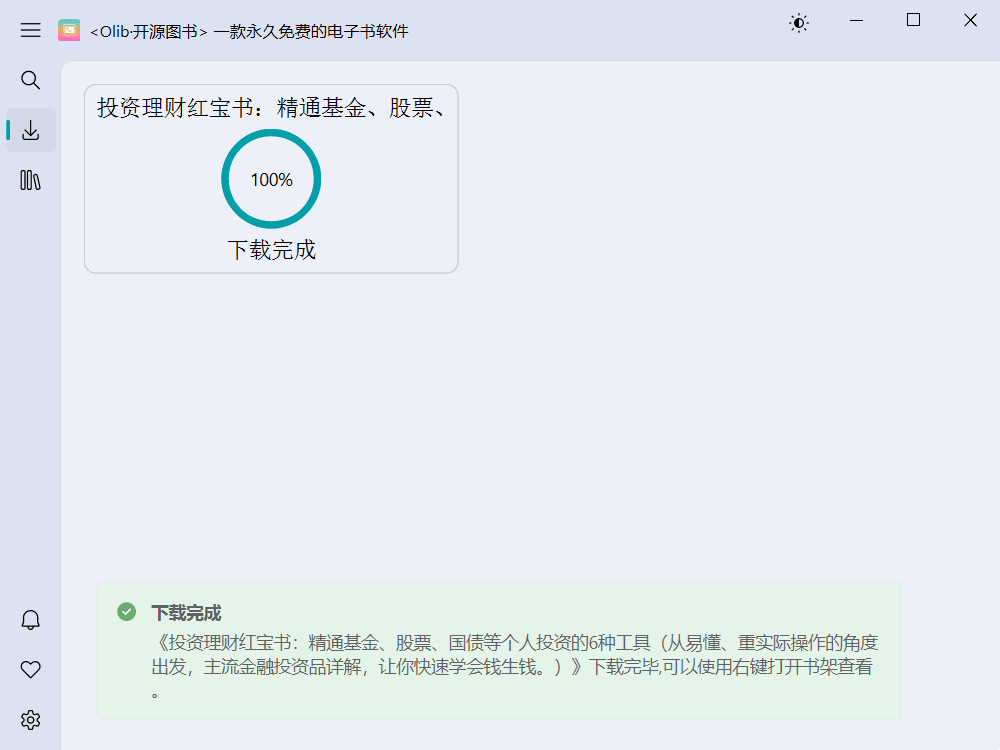Click the Olib application logo in the titlebar
The width and height of the screenshot is (1000, 750).
pyautogui.click(x=68, y=30)
